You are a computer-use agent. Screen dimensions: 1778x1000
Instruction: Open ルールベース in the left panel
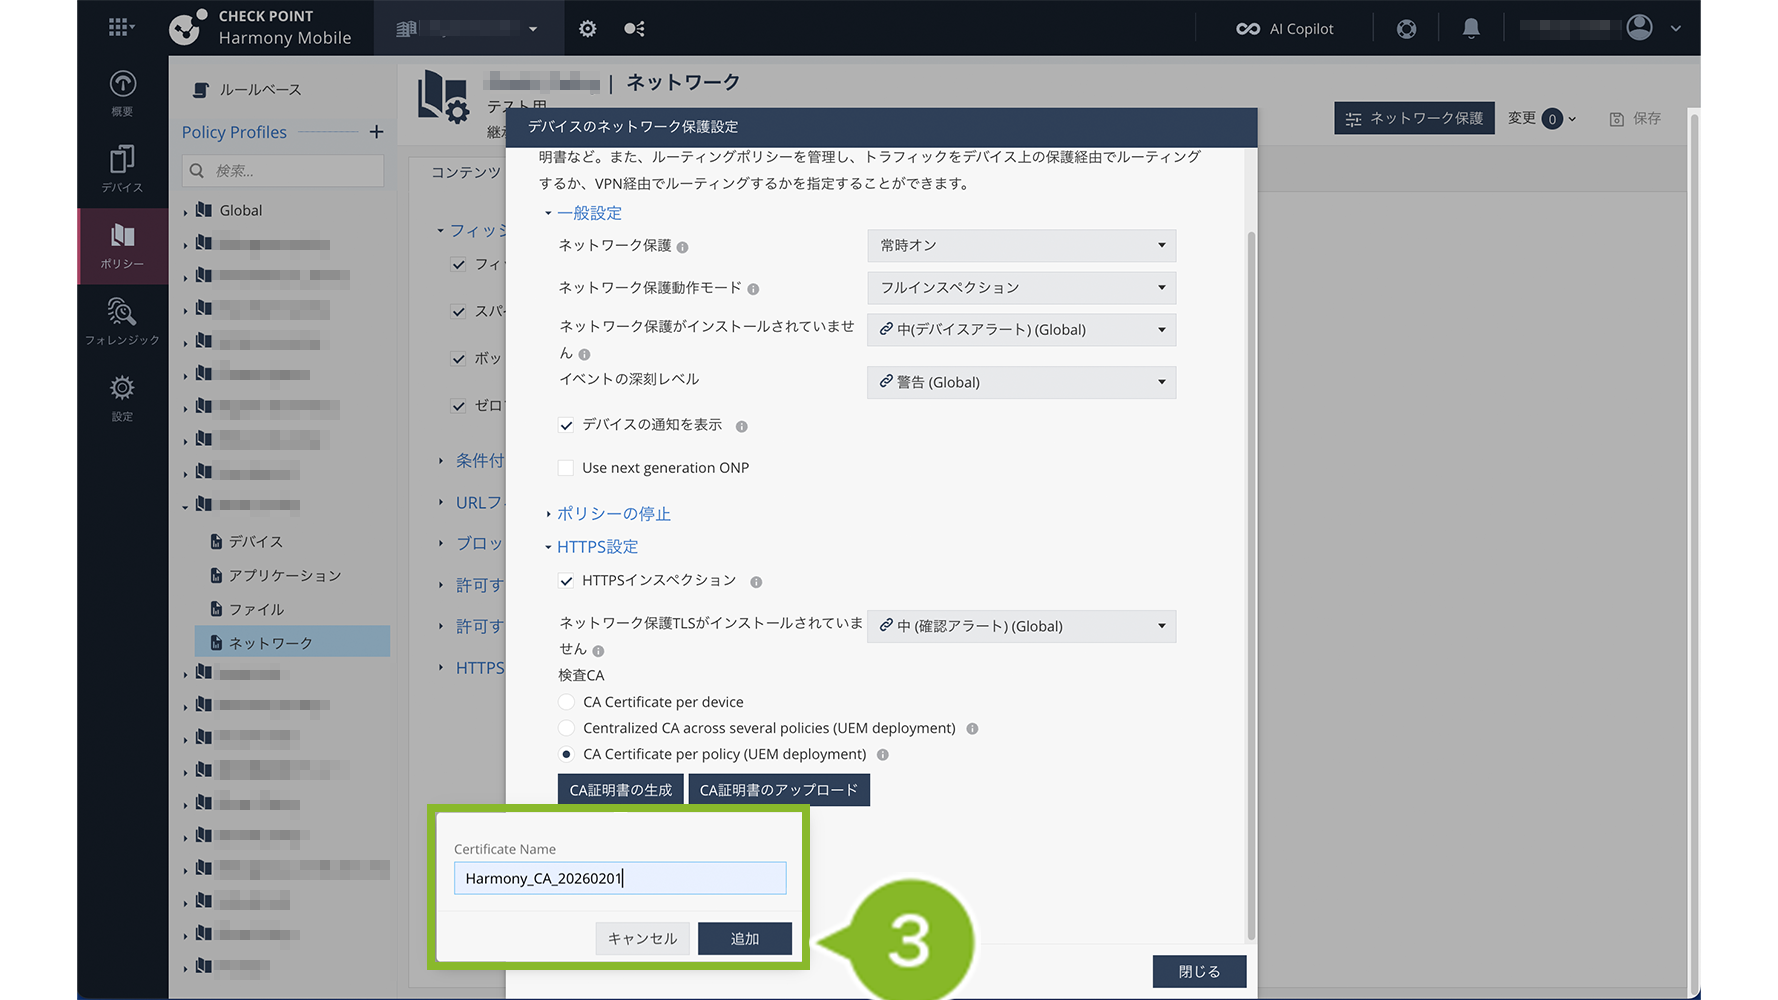pos(259,90)
